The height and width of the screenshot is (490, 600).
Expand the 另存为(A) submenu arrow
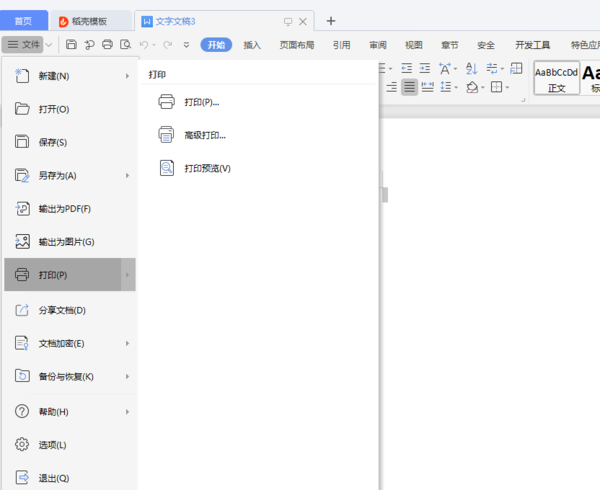127,176
